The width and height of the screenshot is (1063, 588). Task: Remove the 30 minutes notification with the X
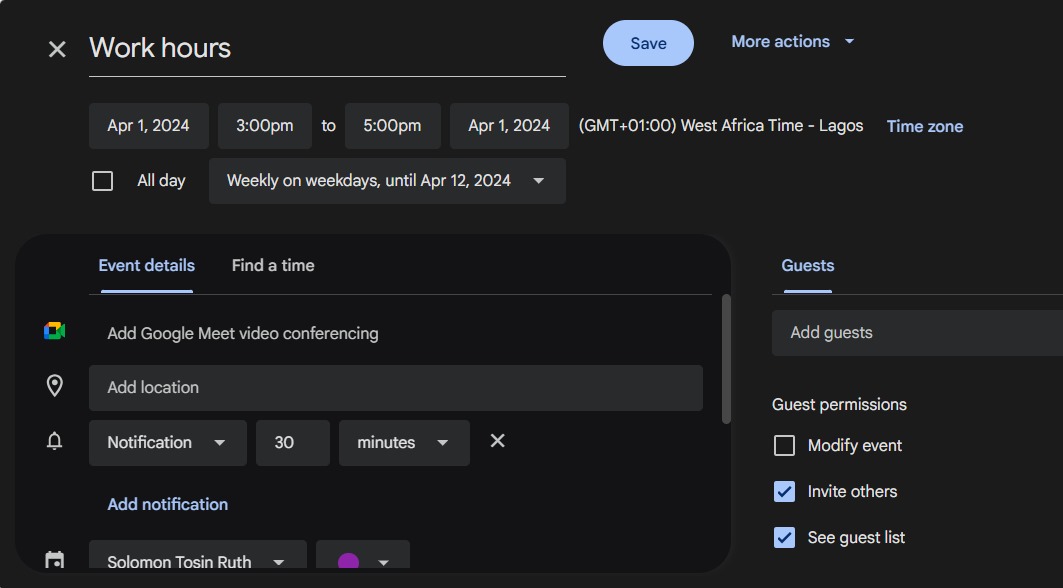point(497,440)
